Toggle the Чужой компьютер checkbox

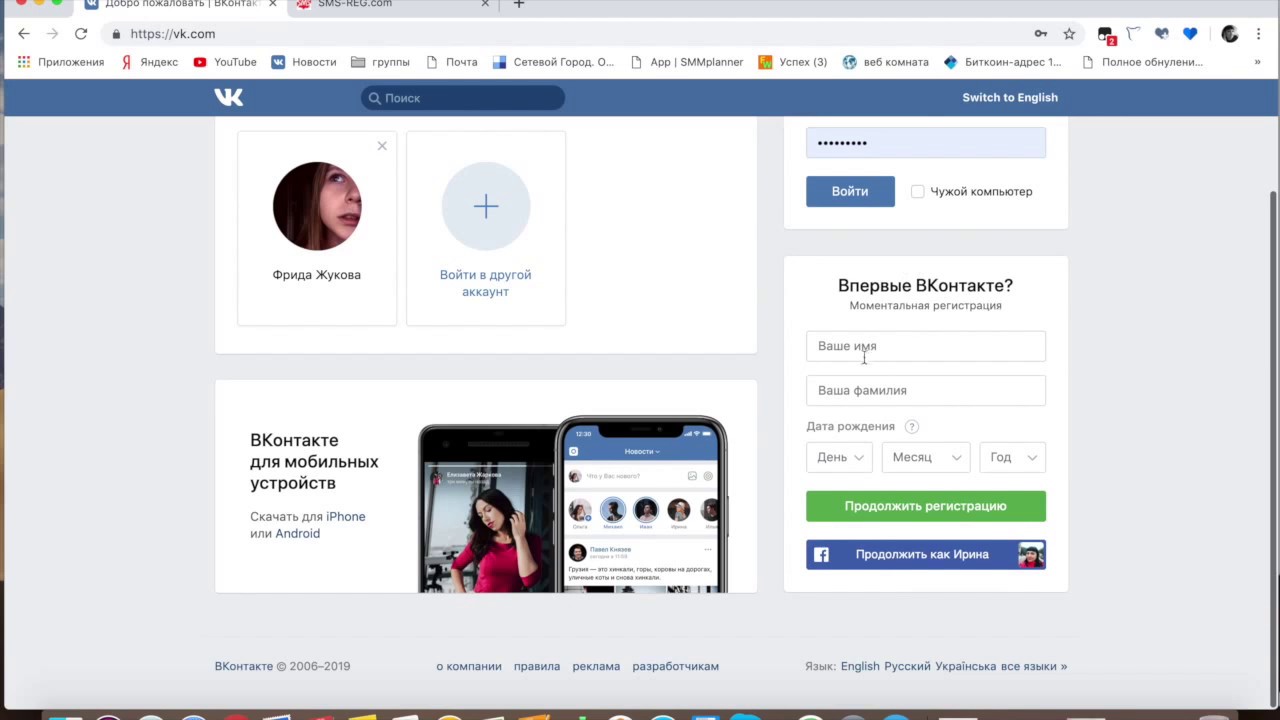click(918, 191)
